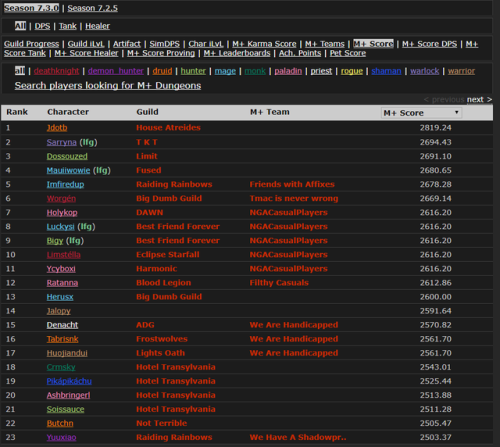Open the M+ Score dropdown
Screen dimensions: 500x447
[x=421, y=113]
